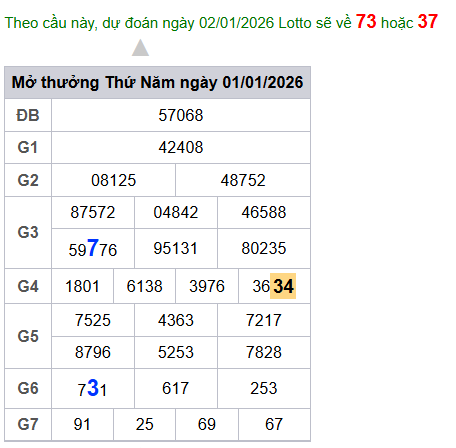Click G5 number 7217

point(264,320)
